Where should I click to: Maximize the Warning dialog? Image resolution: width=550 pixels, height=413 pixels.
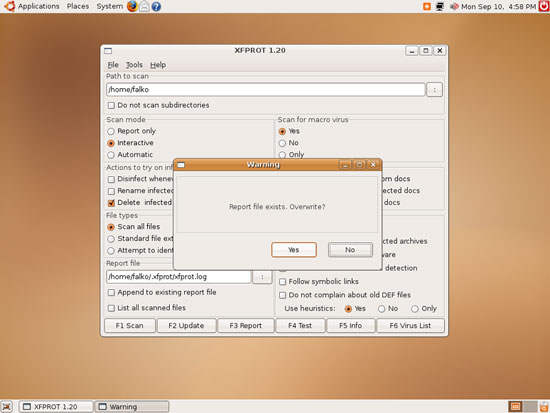pos(359,165)
